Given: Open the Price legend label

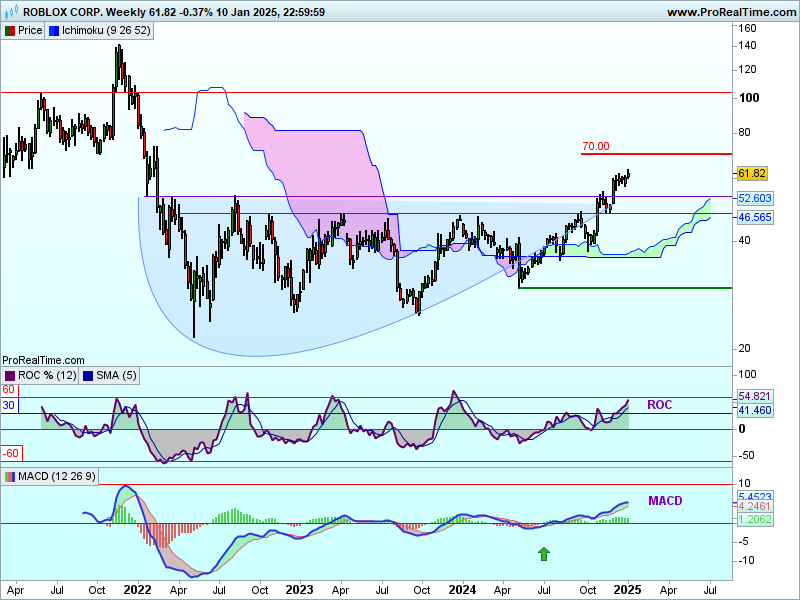Looking at the screenshot, I should coord(30,31).
